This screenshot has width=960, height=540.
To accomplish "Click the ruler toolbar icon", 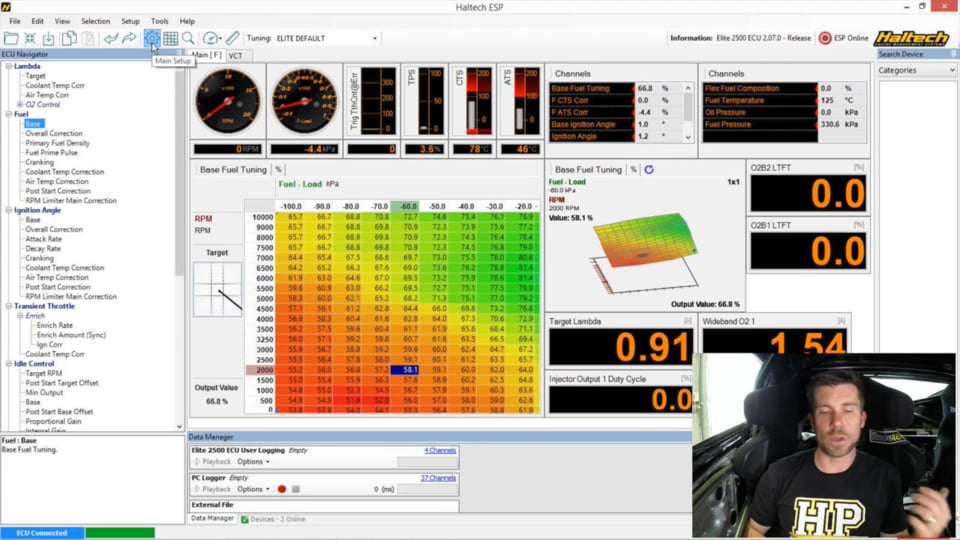I will tap(233, 39).
